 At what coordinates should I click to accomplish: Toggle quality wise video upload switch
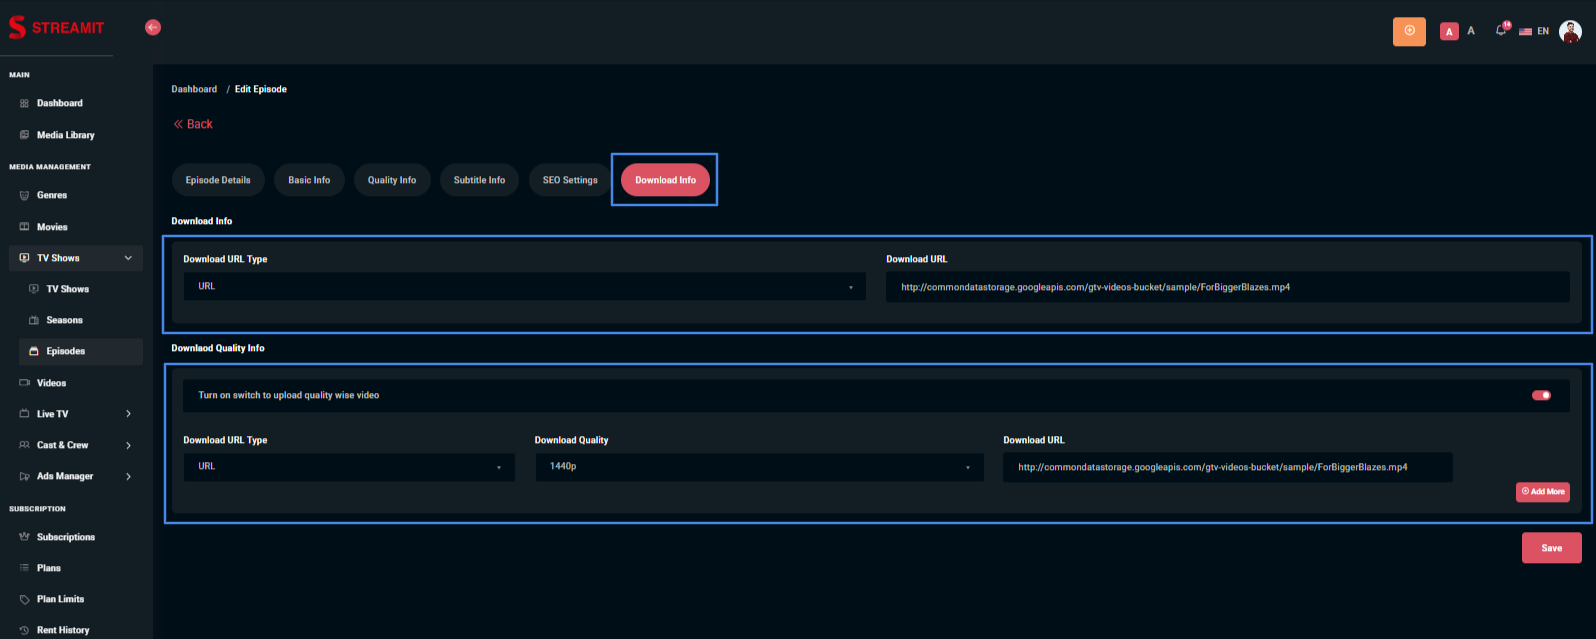[x=1541, y=395]
